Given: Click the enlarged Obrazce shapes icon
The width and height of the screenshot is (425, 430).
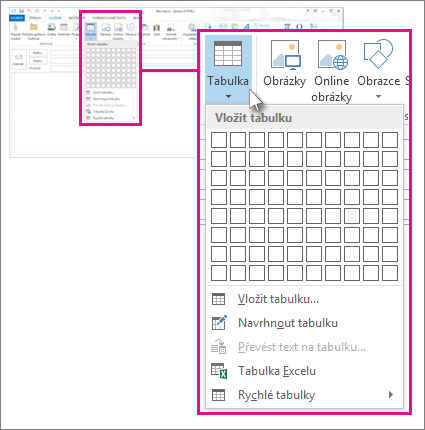Looking at the screenshot, I should pyautogui.click(x=378, y=54).
